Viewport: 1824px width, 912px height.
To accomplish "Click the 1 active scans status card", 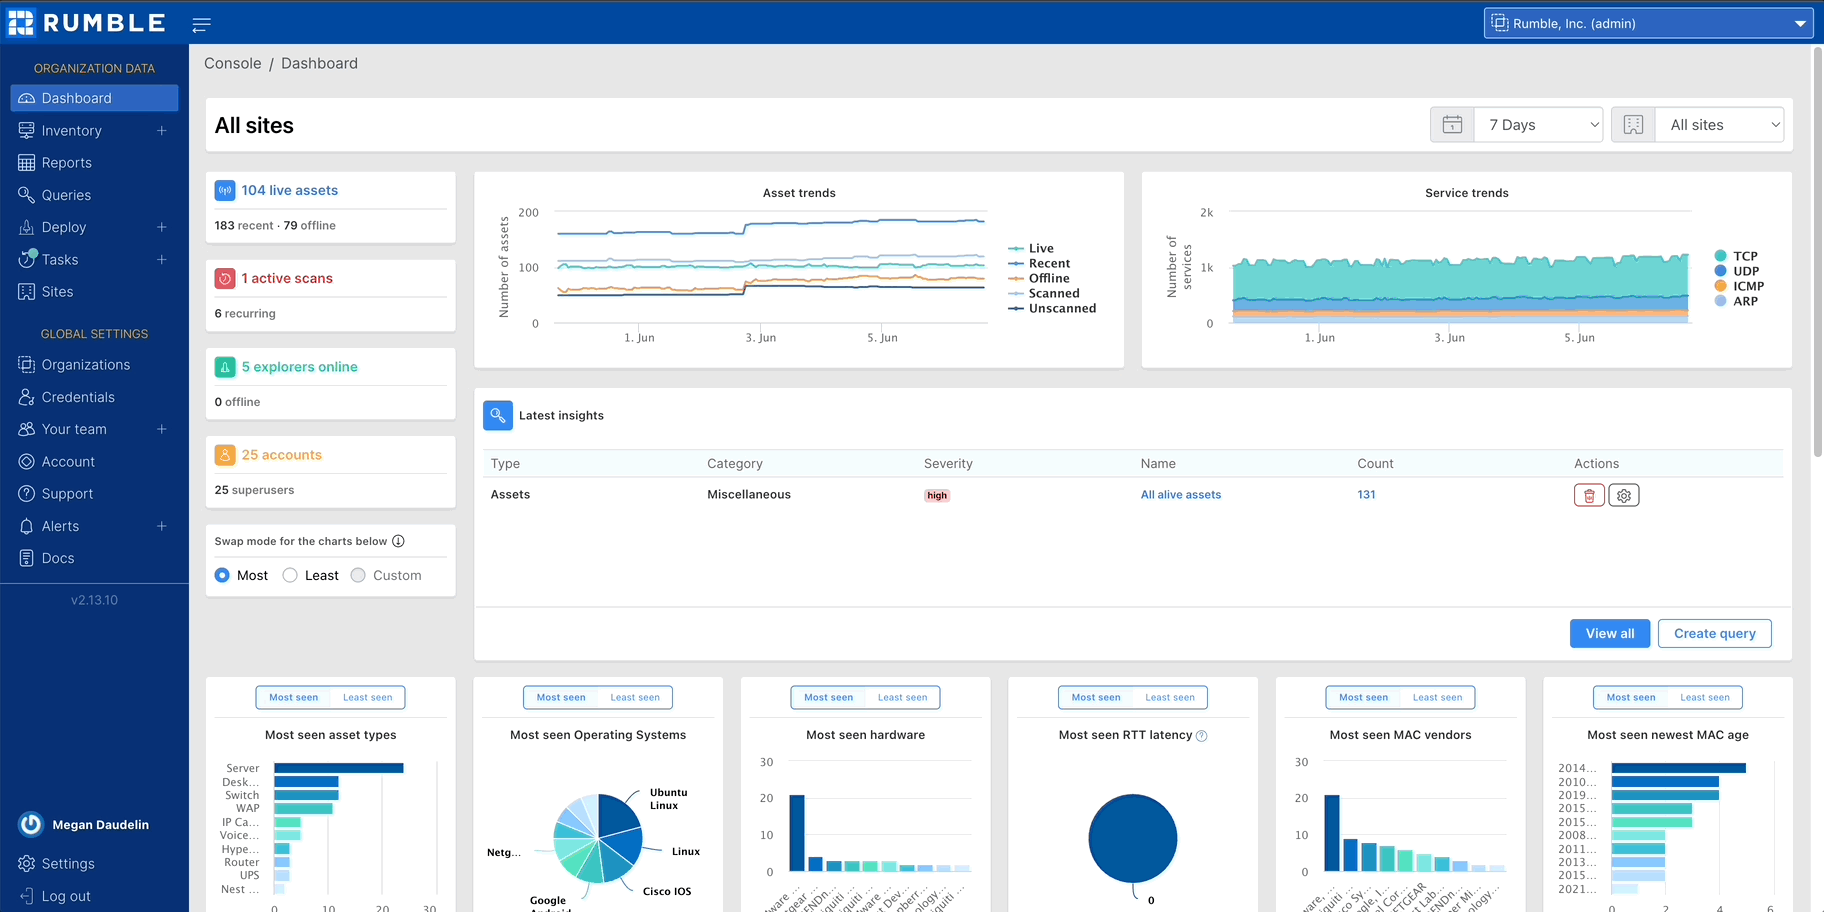I will click(286, 277).
